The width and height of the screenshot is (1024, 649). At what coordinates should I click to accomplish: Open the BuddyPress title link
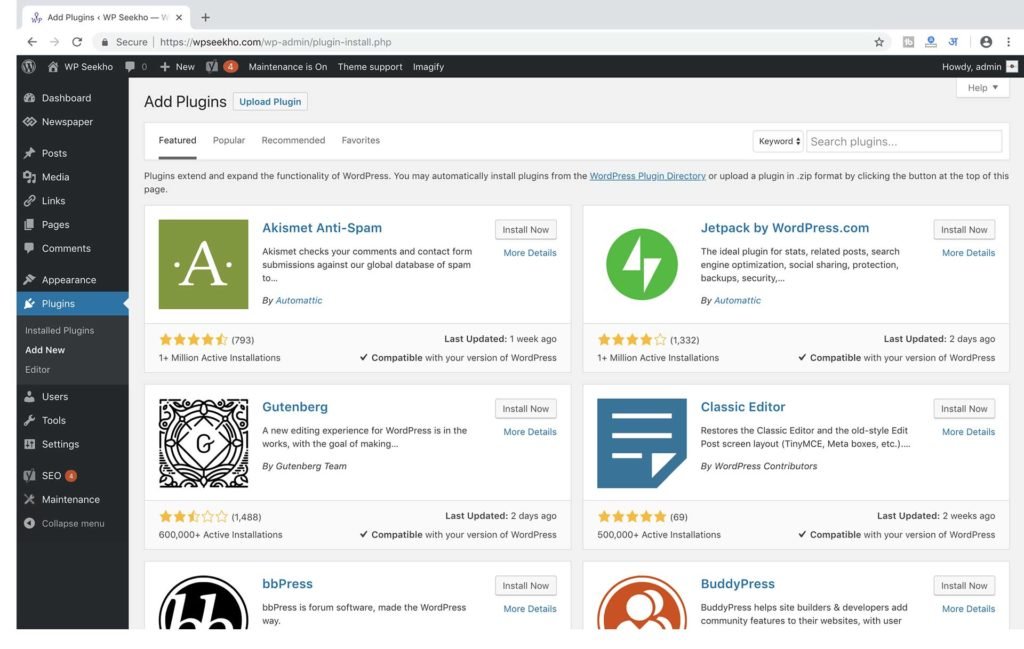(737, 584)
